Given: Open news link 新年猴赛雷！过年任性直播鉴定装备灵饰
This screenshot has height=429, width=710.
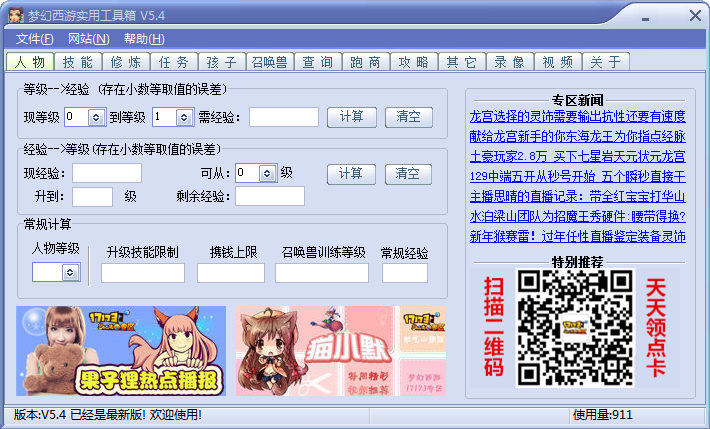Looking at the screenshot, I should 577,236.
